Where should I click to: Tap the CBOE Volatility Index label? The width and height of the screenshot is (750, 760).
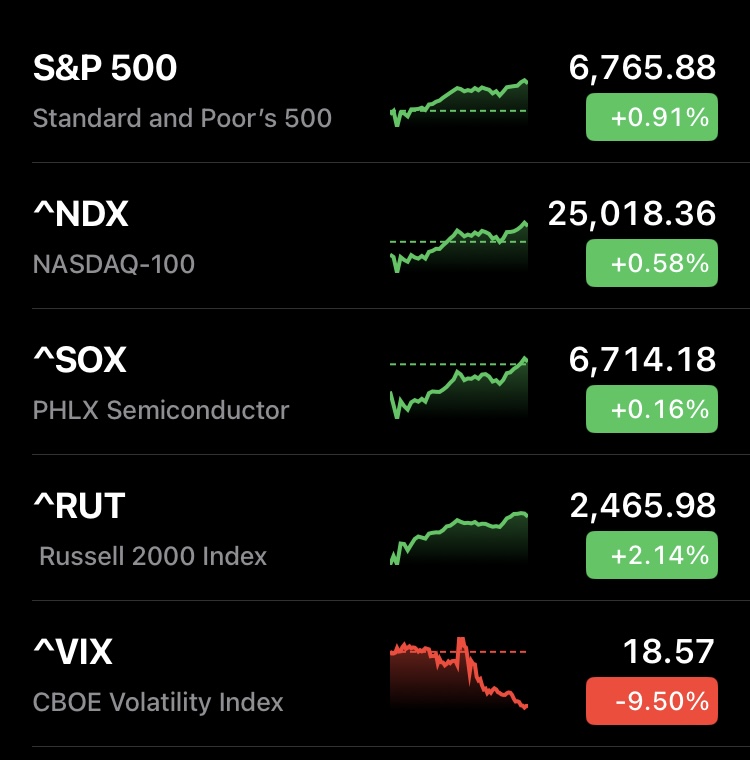(x=158, y=702)
